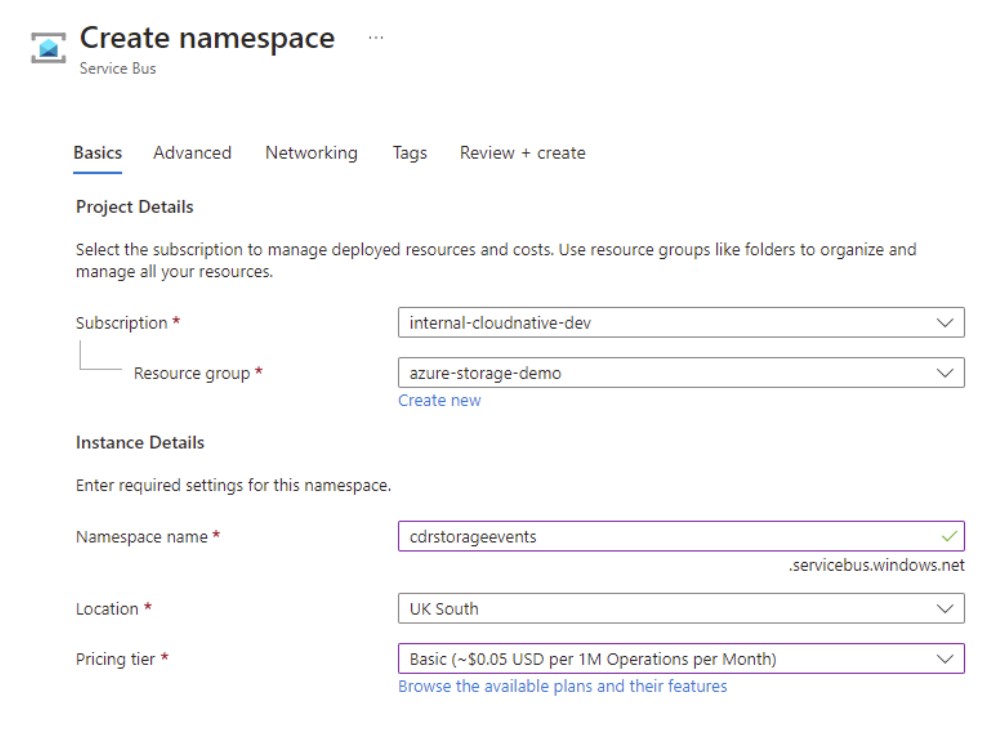The height and width of the screenshot is (741, 1006).
Task: Go to the Networking tab
Action: pos(311,153)
